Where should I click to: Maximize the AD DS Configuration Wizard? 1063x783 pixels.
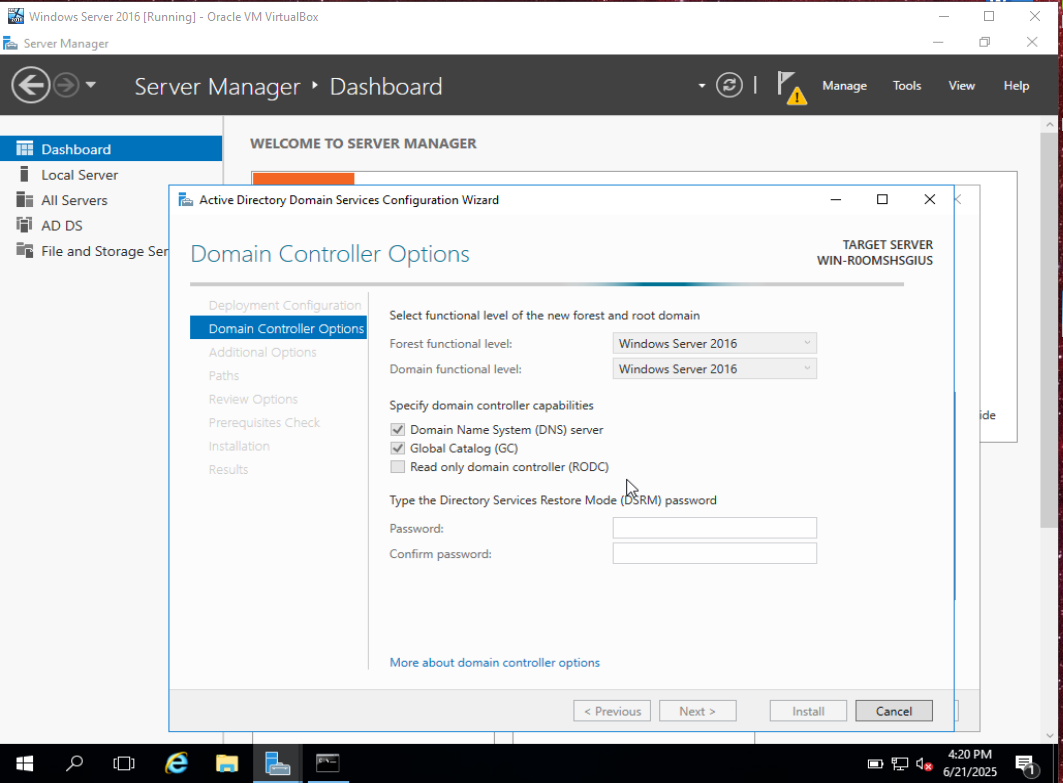pos(882,199)
